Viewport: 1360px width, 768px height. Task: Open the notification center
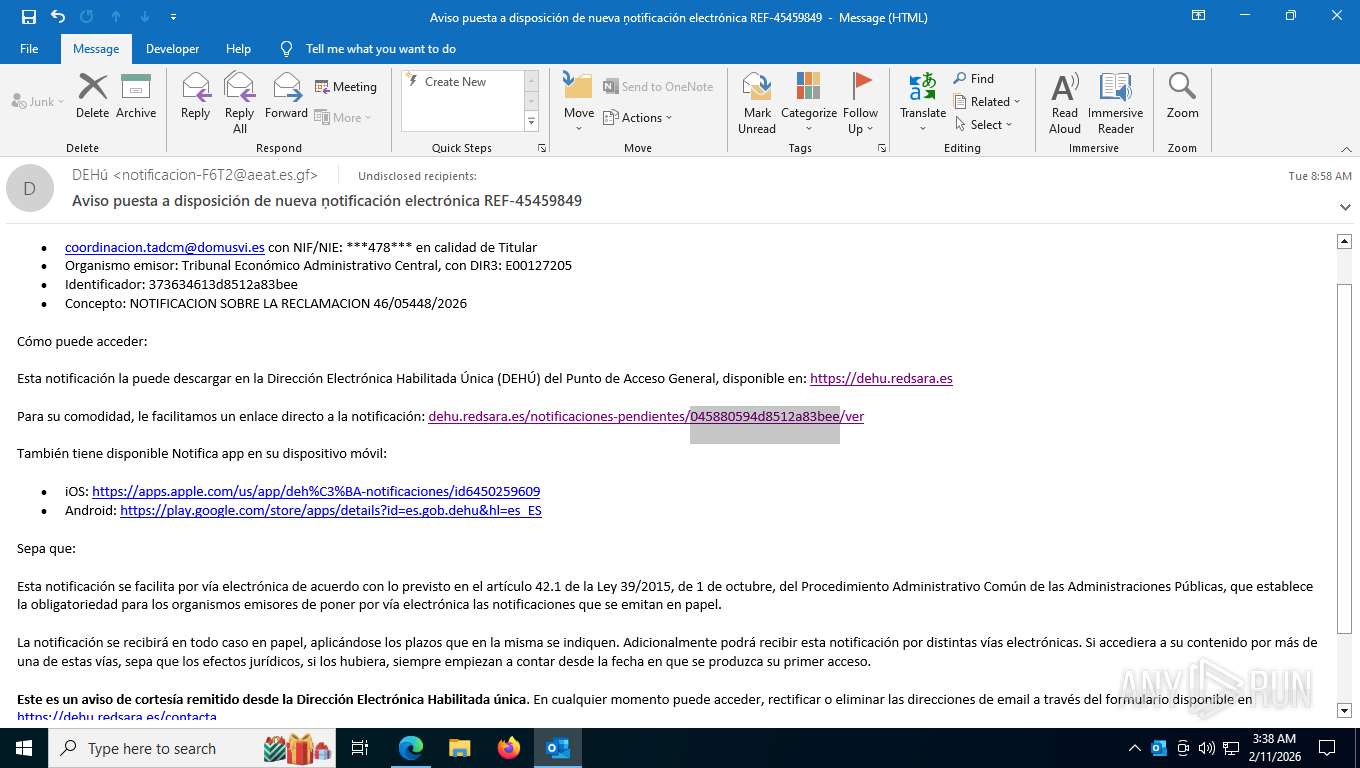tap(1327, 748)
